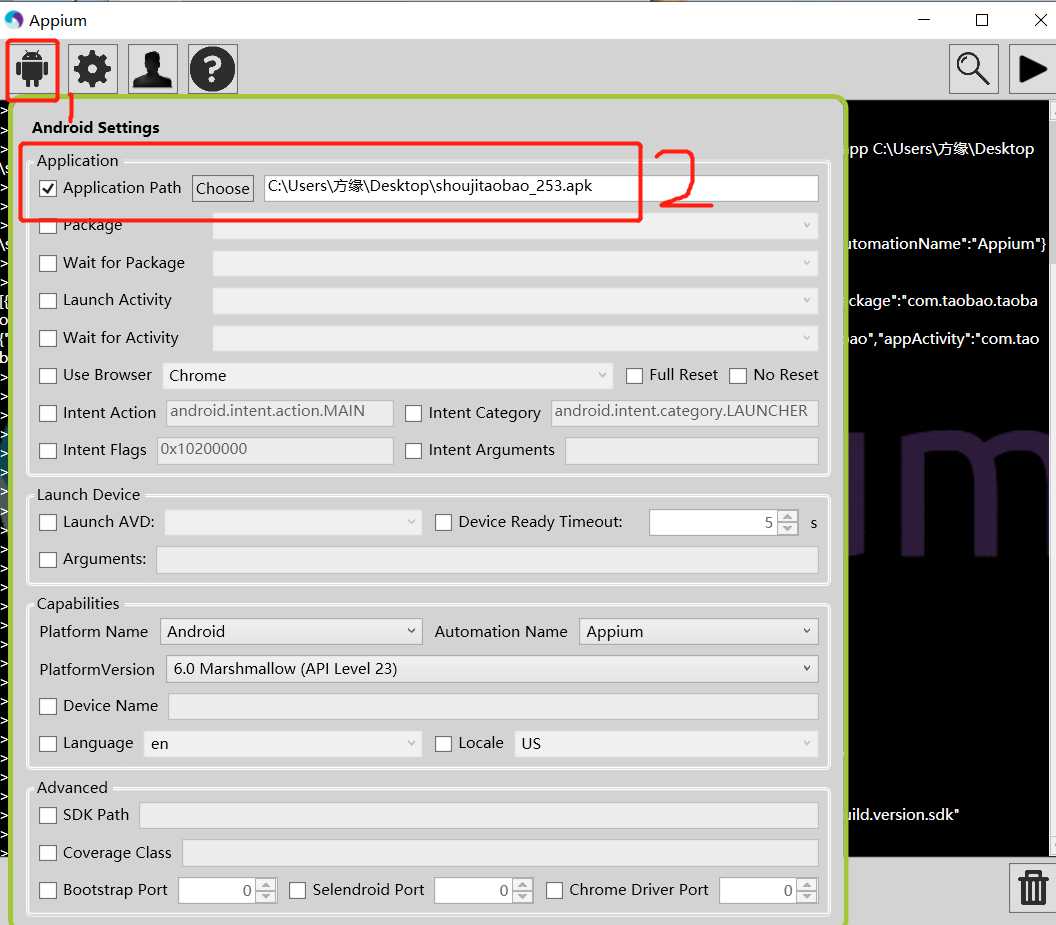Check the Full Reset option

[634, 376]
